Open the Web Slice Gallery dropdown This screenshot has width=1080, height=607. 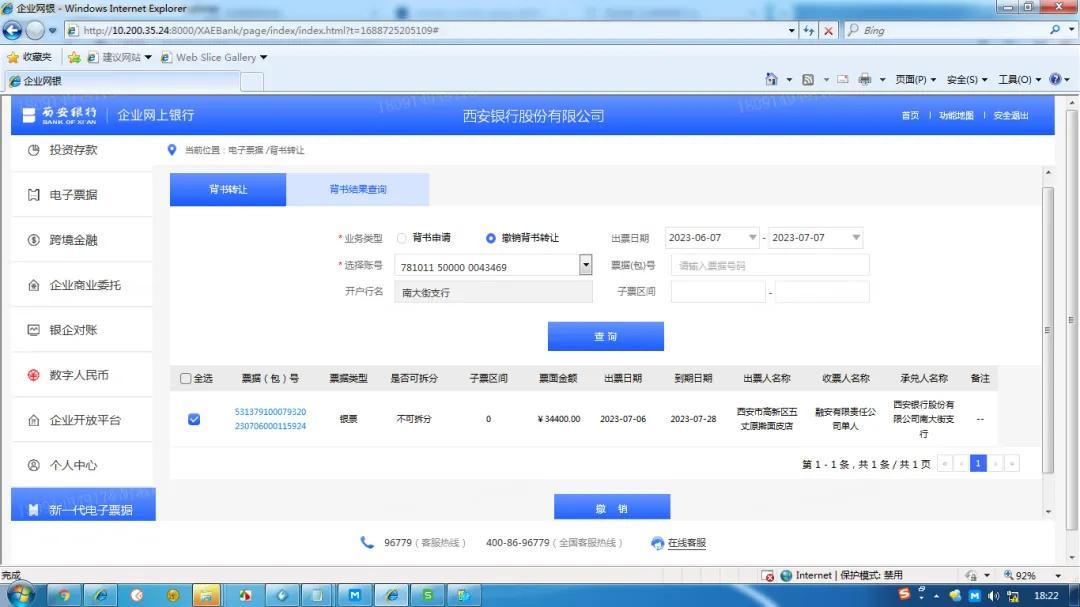pos(264,57)
